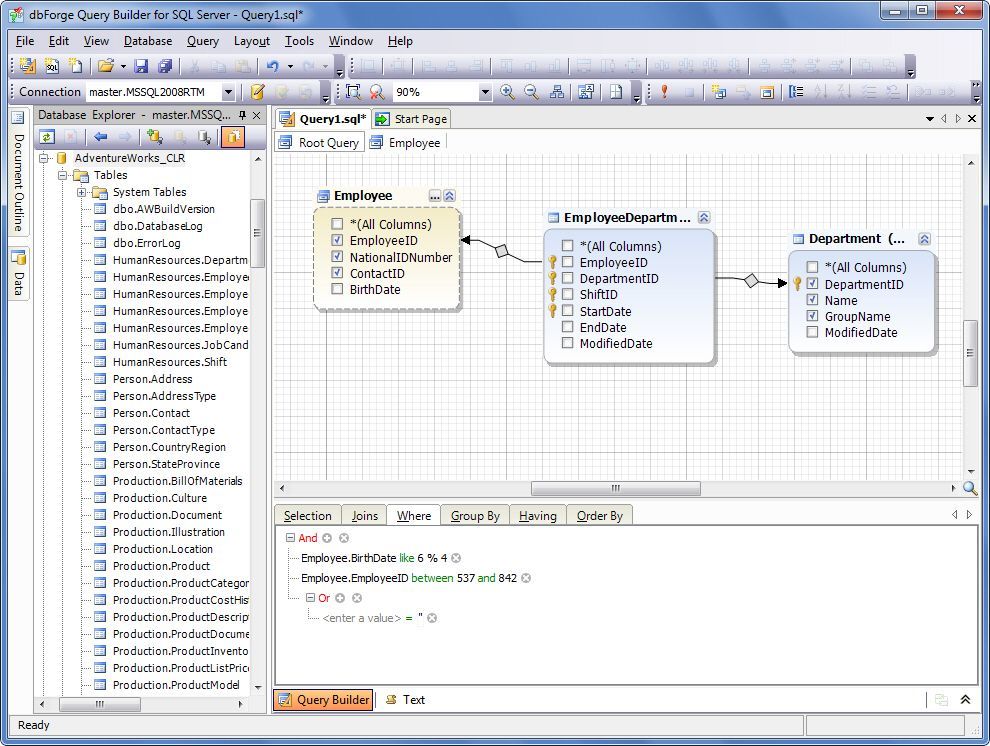The image size is (990, 746).
Task: Open the zoom percentage 90% dropdown
Action: (485, 92)
